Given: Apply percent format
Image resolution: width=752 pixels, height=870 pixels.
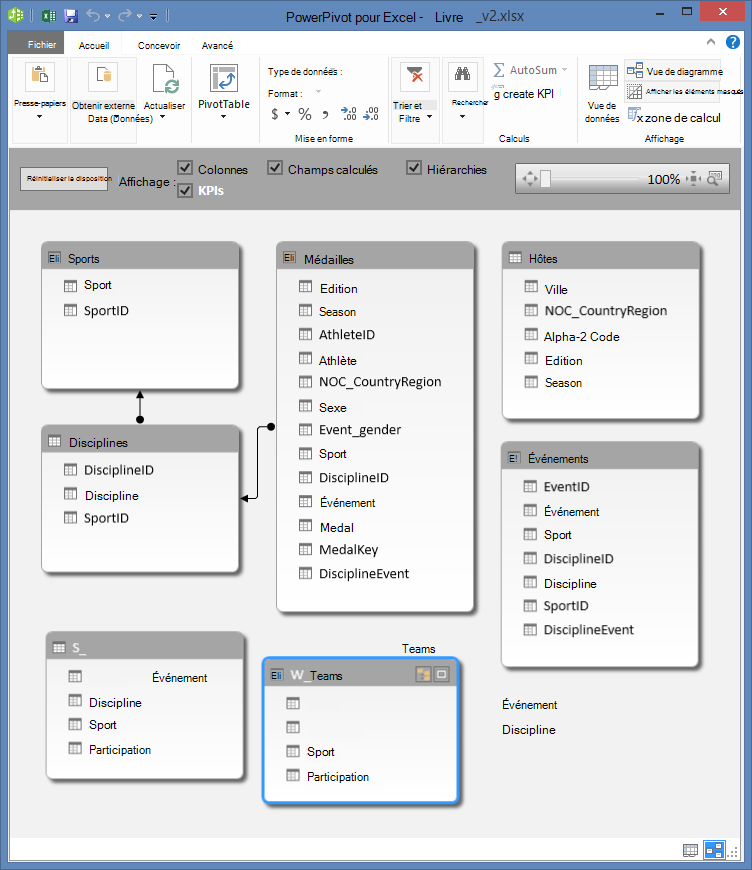Looking at the screenshot, I should click(305, 114).
